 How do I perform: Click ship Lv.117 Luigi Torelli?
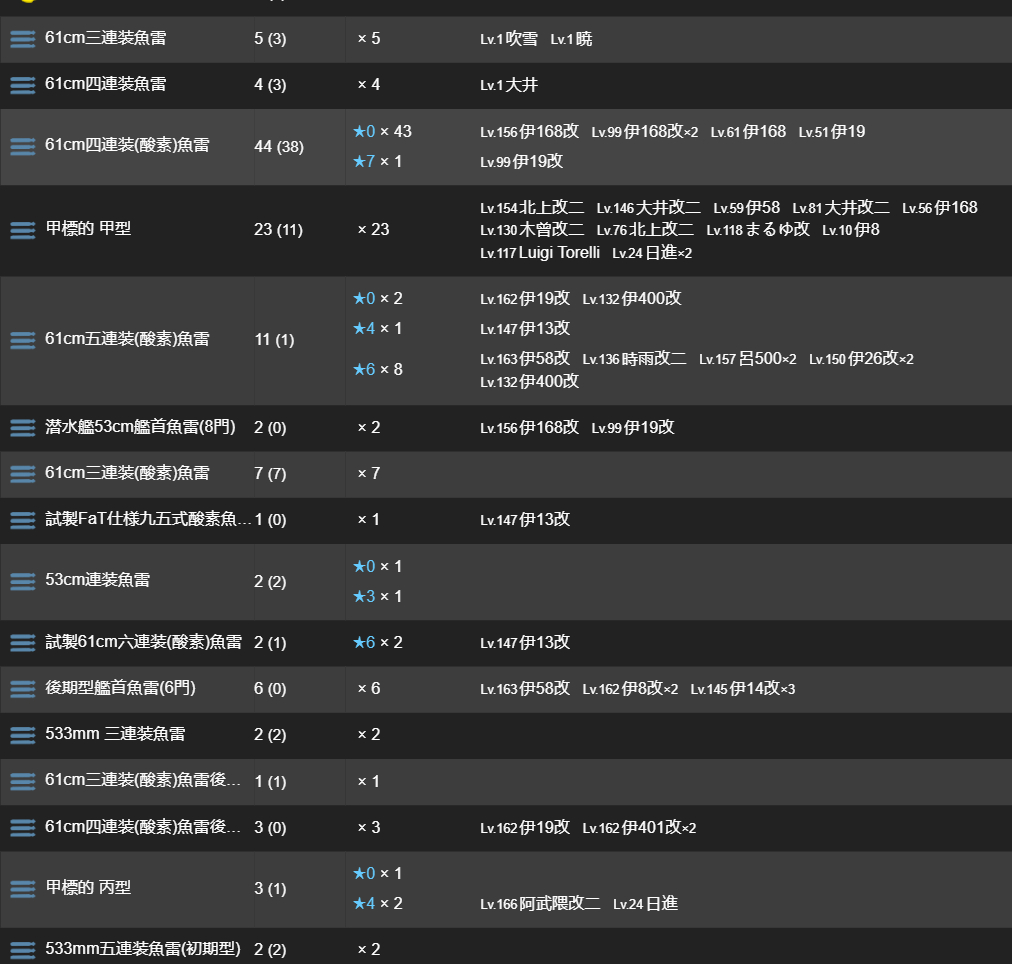[540, 253]
